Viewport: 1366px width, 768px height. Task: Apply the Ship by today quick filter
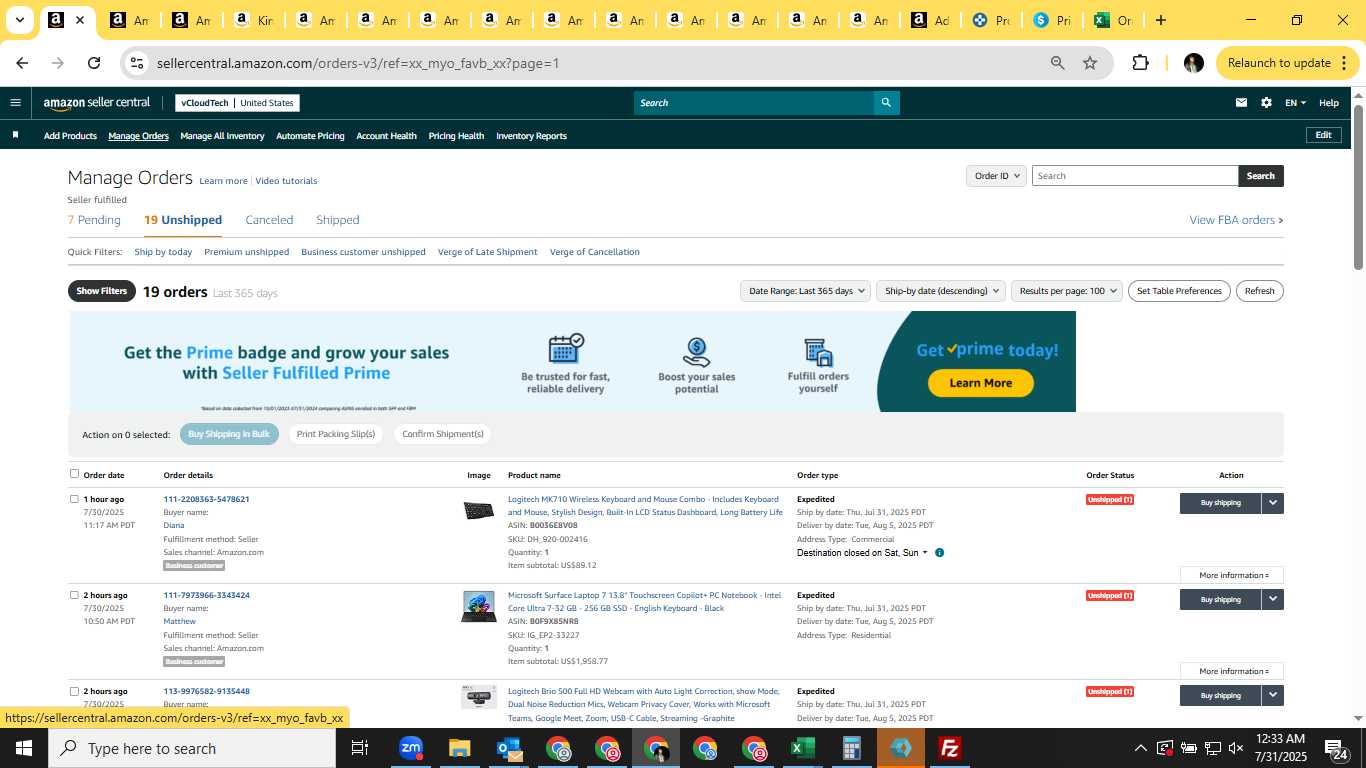coord(163,252)
